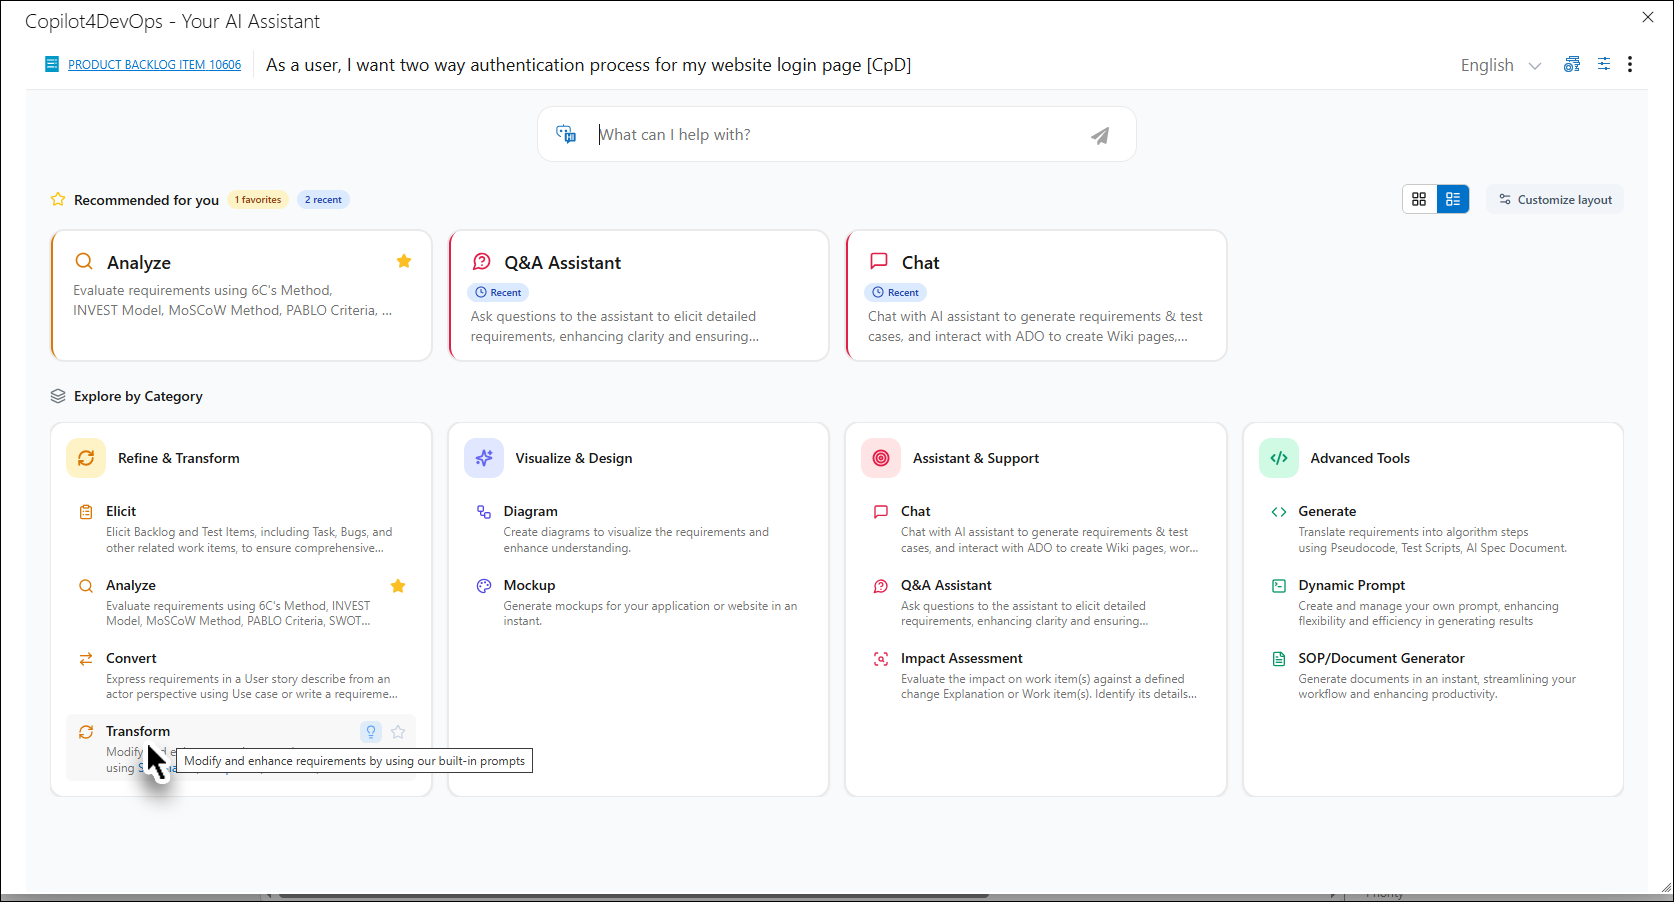The image size is (1674, 902).
Task: Expand the English language dropdown
Action: tap(1500, 65)
